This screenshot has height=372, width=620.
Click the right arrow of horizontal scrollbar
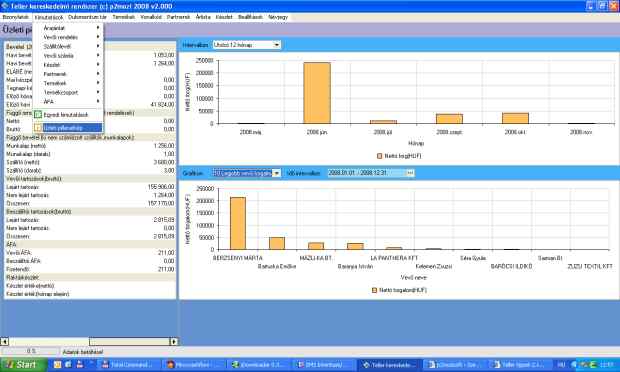point(174,341)
